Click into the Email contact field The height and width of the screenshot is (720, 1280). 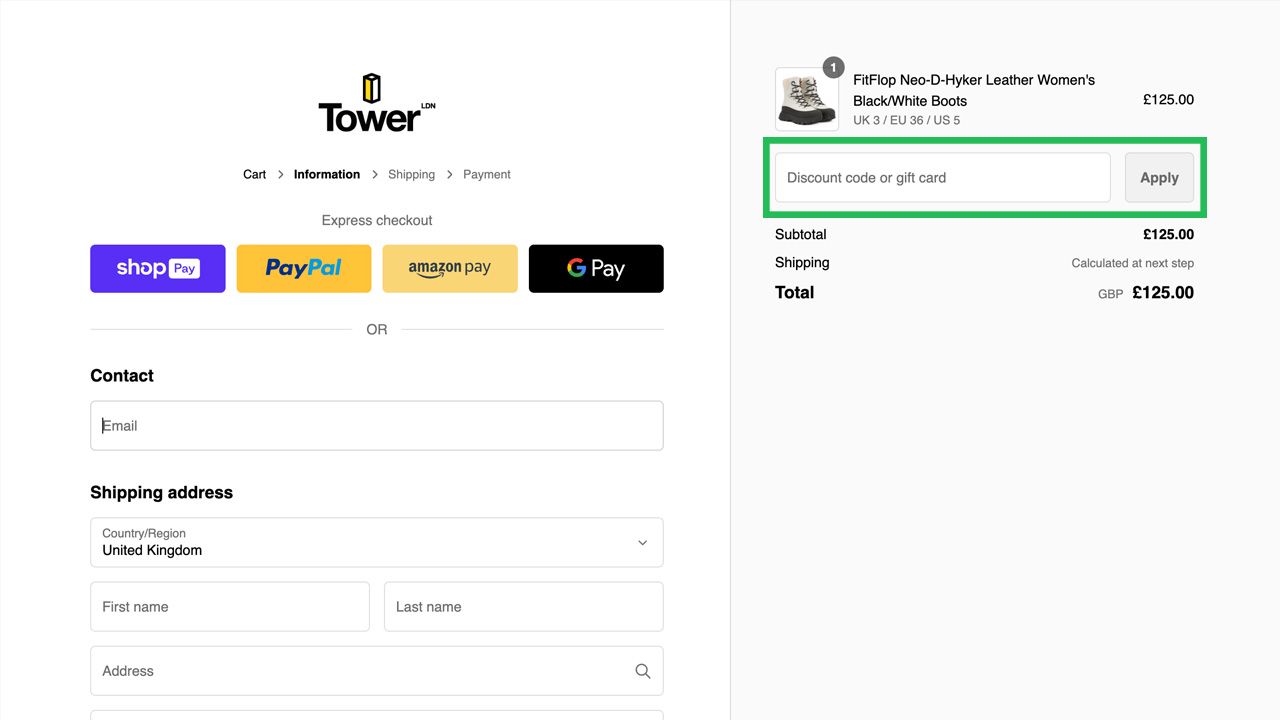click(x=377, y=426)
